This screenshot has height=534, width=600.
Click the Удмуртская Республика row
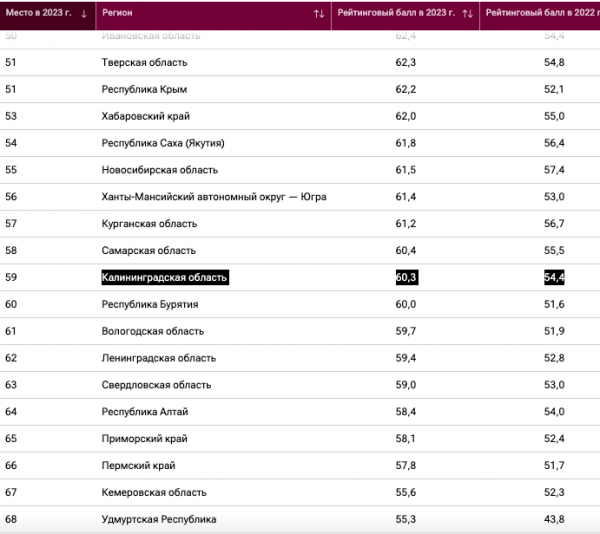[300, 519]
